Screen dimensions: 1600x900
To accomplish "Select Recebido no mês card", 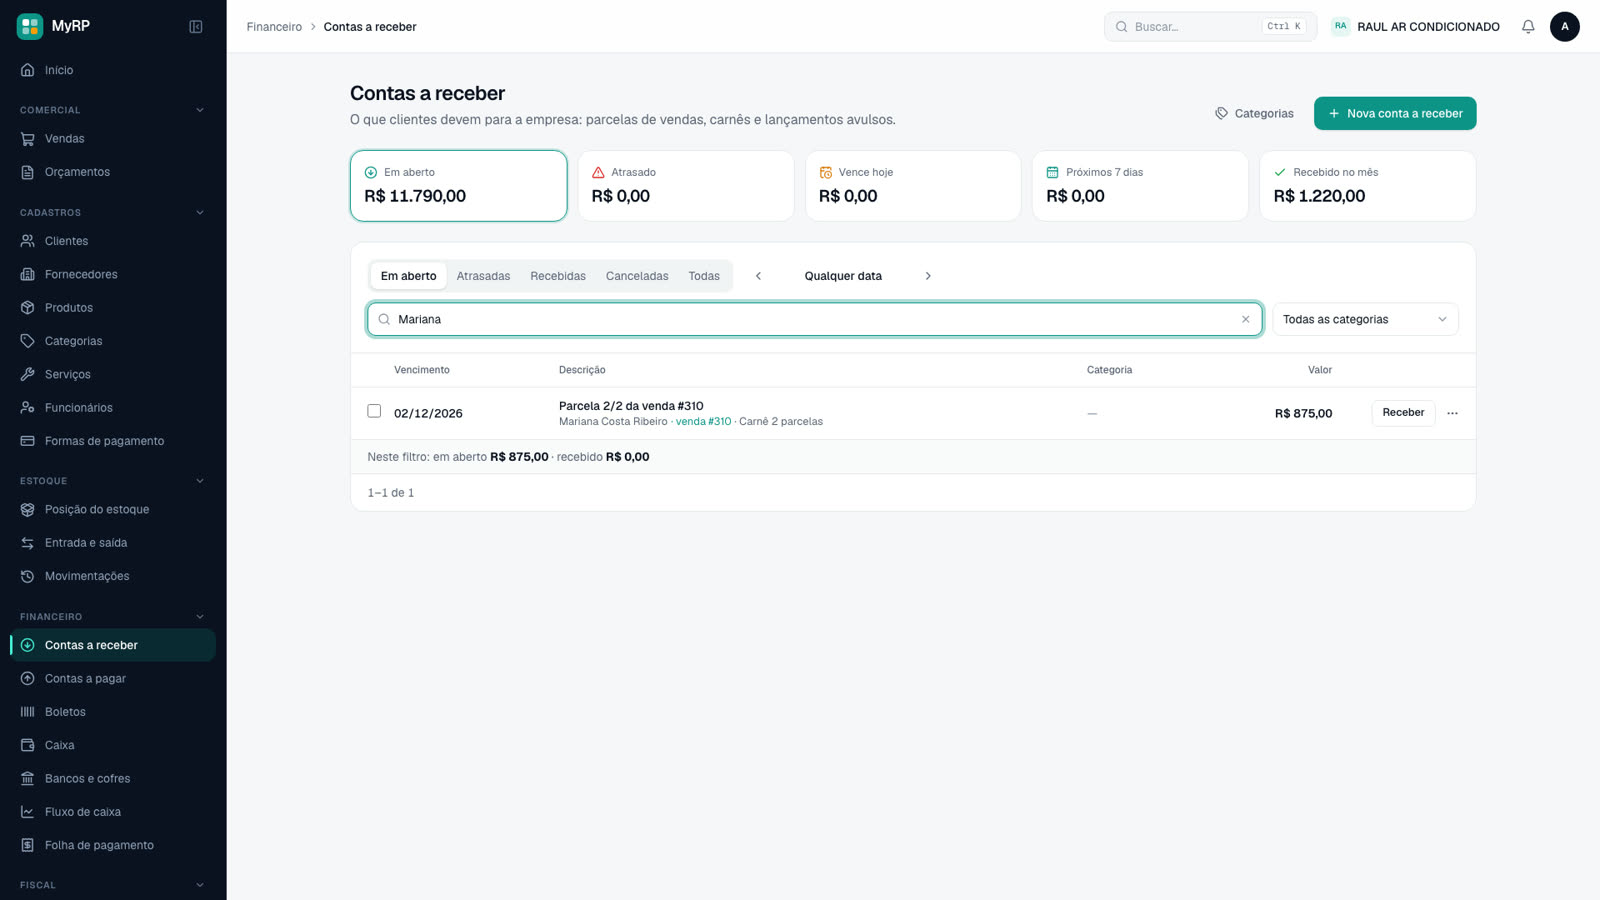I will [x=1367, y=186].
